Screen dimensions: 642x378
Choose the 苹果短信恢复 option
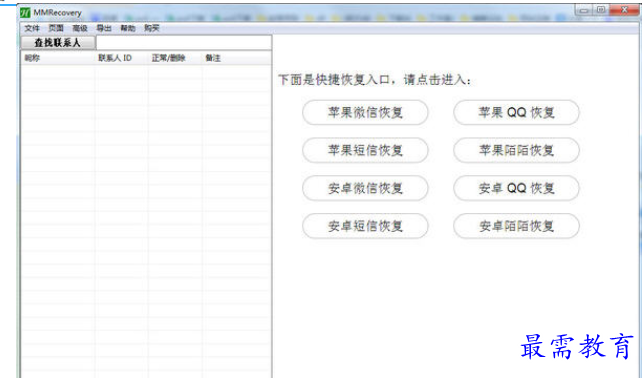(365, 150)
